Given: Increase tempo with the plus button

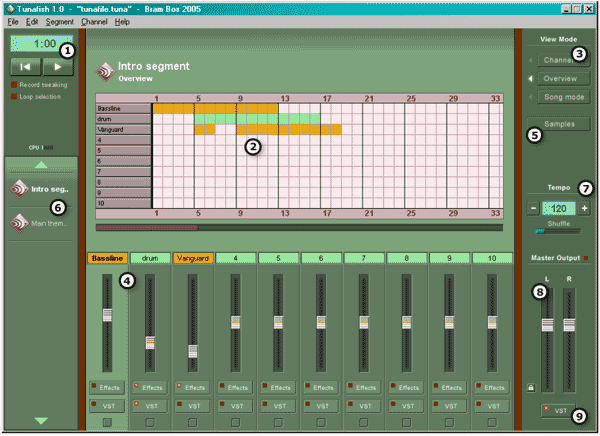Looking at the screenshot, I should coord(584,209).
